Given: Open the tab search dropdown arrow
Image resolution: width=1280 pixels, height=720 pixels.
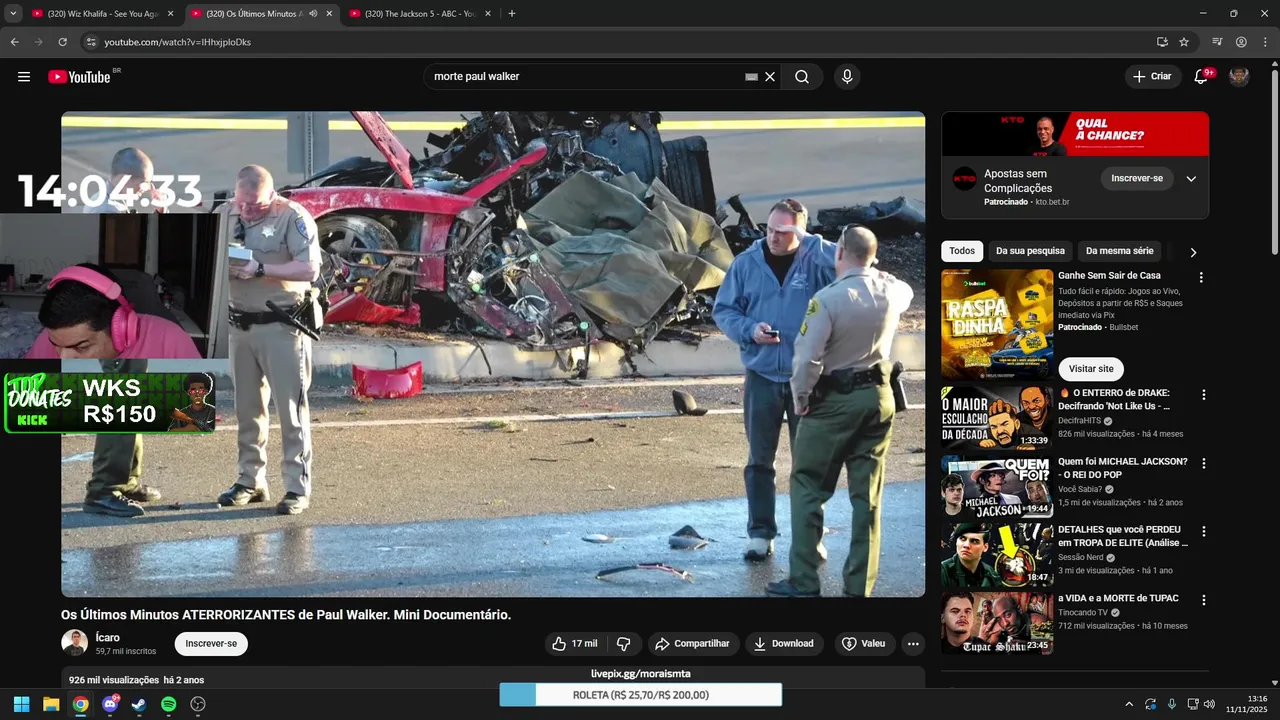Looking at the screenshot, I should coord(13,14).
